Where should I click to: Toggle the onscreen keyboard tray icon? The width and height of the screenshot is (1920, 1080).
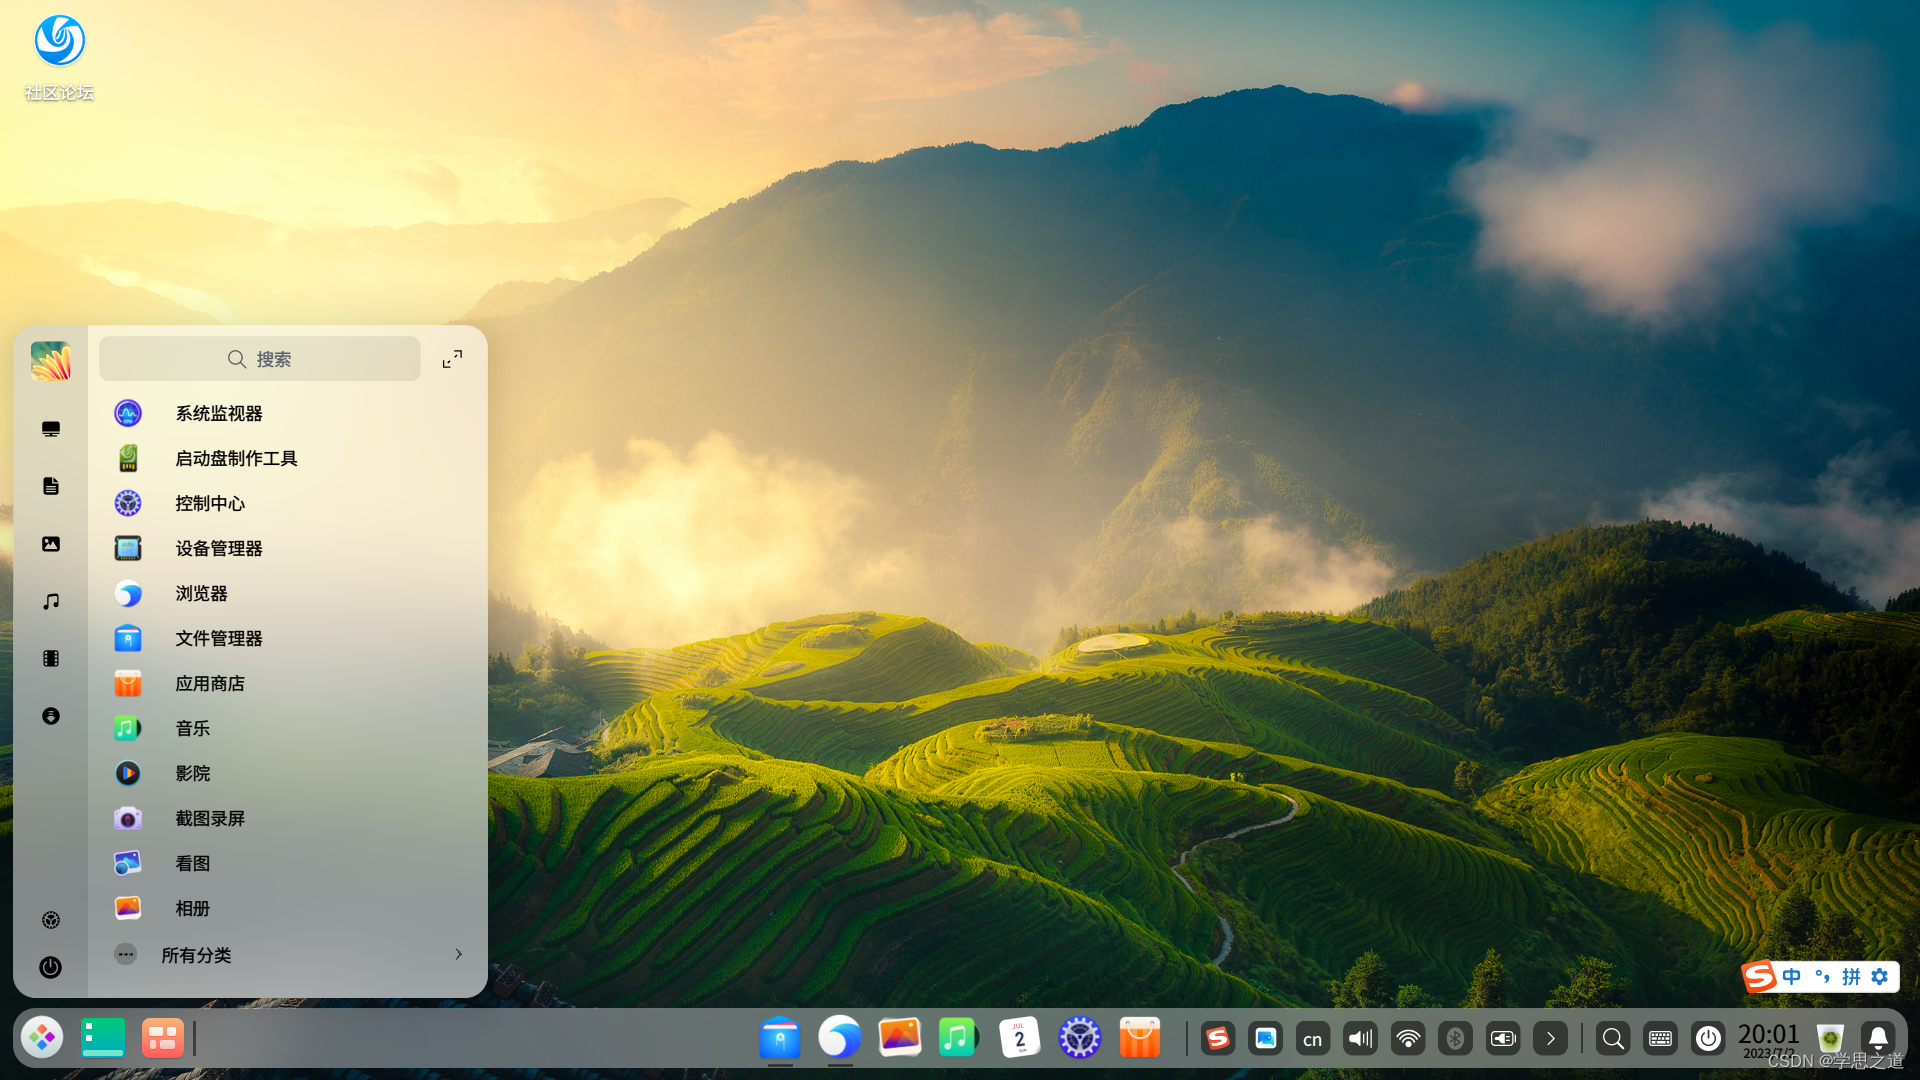click(1660, 1039)
